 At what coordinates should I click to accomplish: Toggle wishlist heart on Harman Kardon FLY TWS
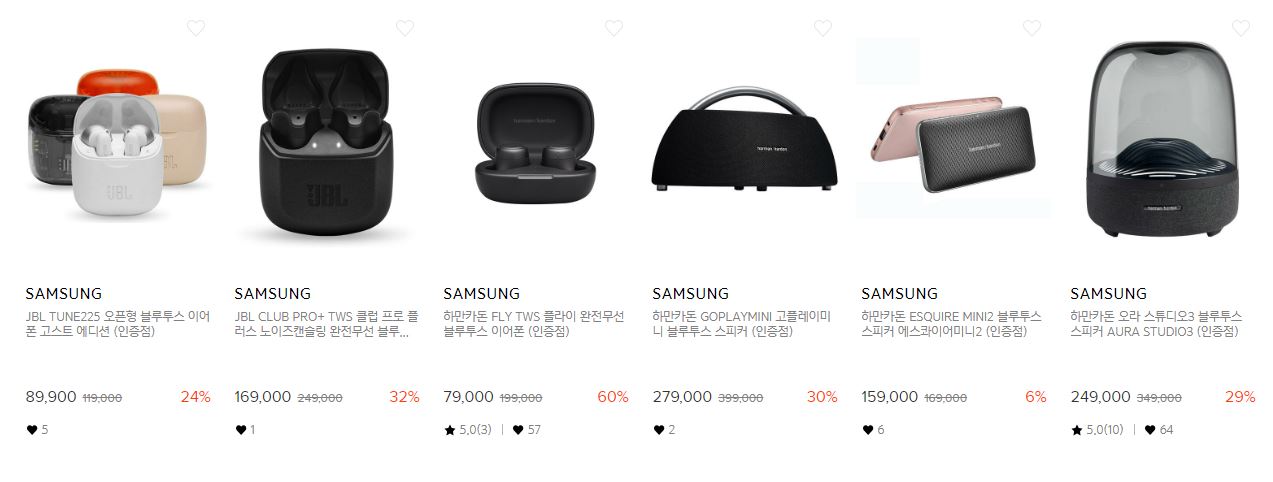coord(614,28)
